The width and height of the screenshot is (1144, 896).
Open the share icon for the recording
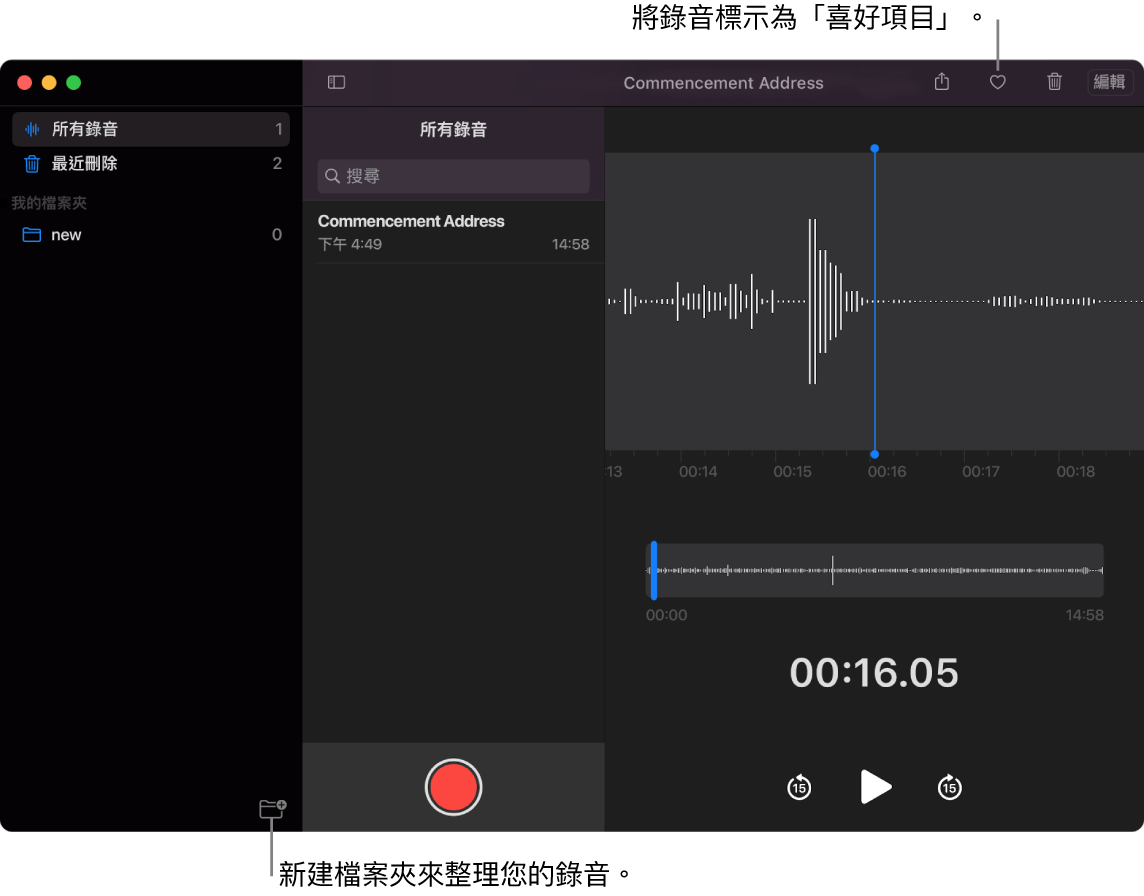click(x=941, y=82)
